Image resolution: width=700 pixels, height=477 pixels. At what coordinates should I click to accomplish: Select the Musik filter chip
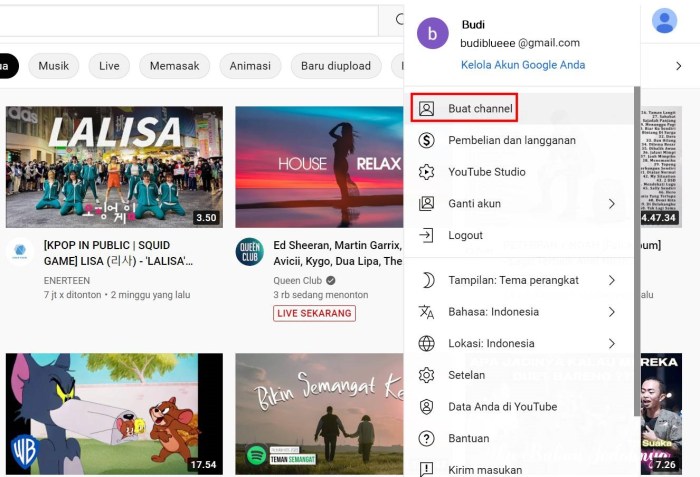[x=54, y=66]
